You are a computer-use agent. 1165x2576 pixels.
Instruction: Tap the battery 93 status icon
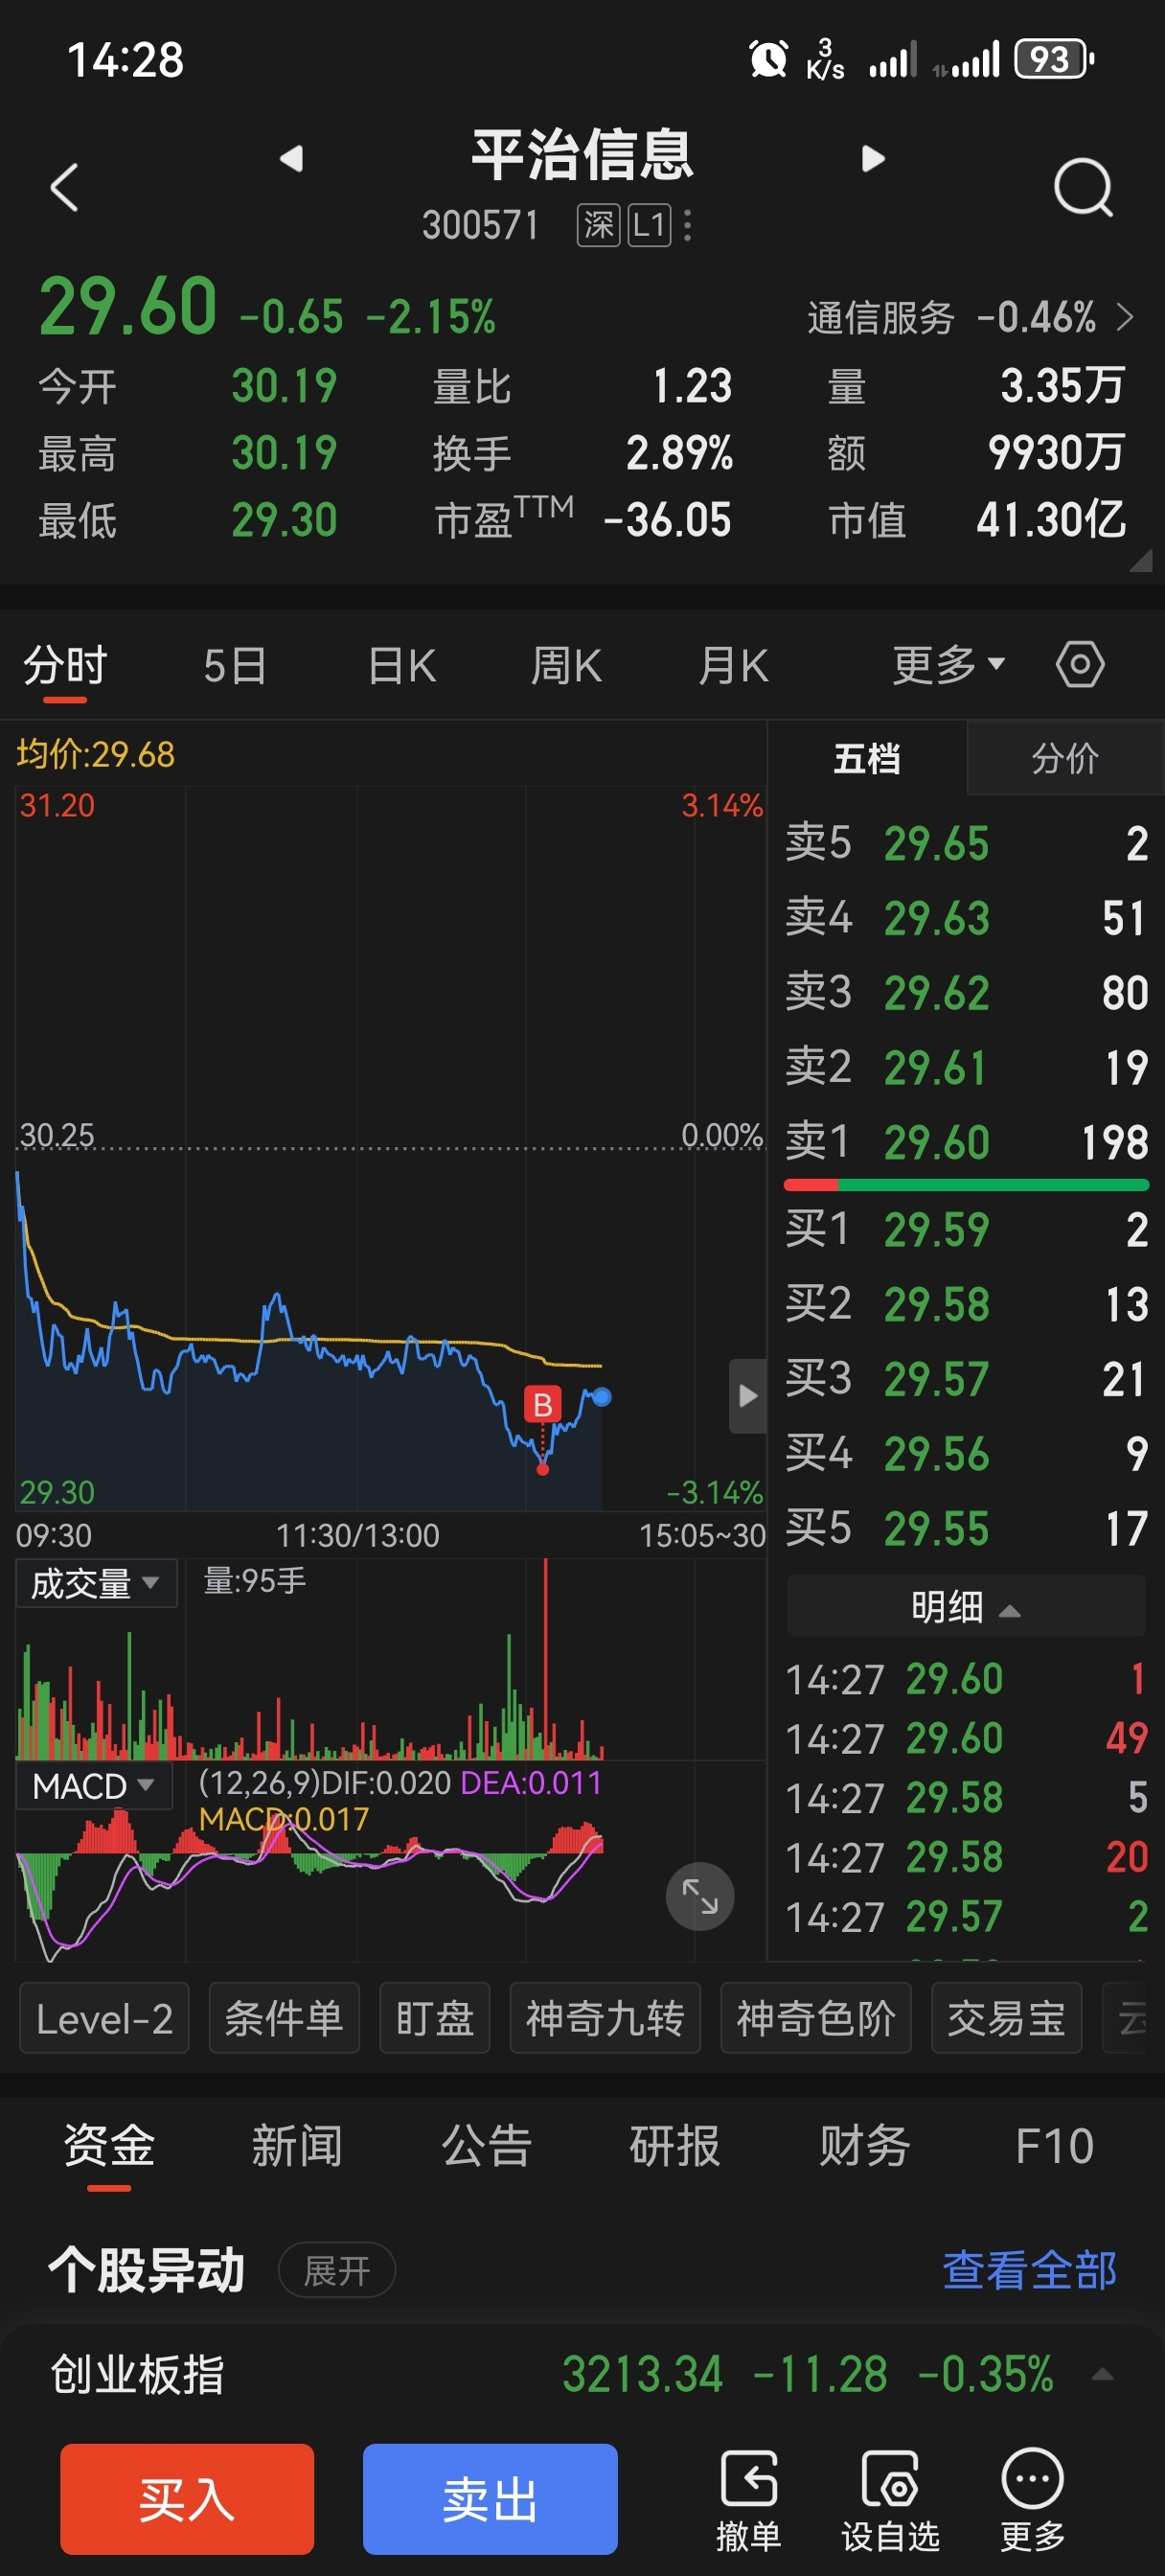1054,59
